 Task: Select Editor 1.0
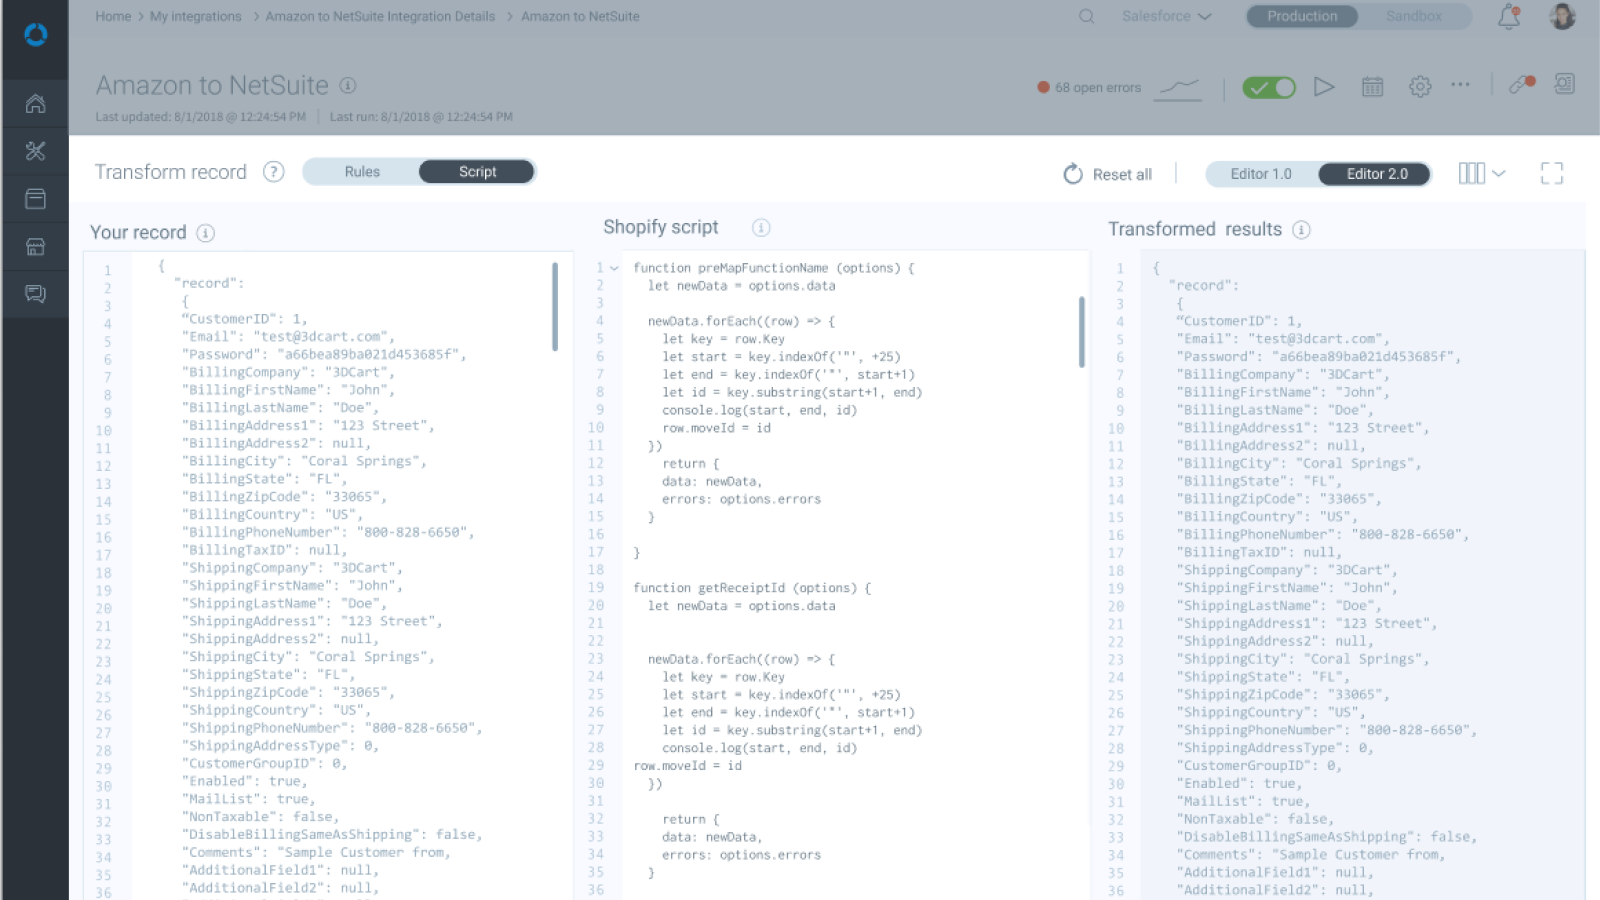point(1261,174)
